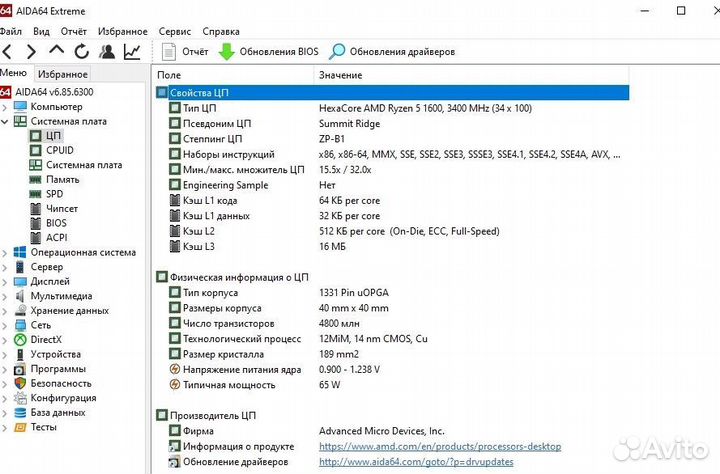The height and width of the screenshot is (474, 720).
Task: Select the Компьютер monitor icon in the tree
Action: (x=20, y=107)
